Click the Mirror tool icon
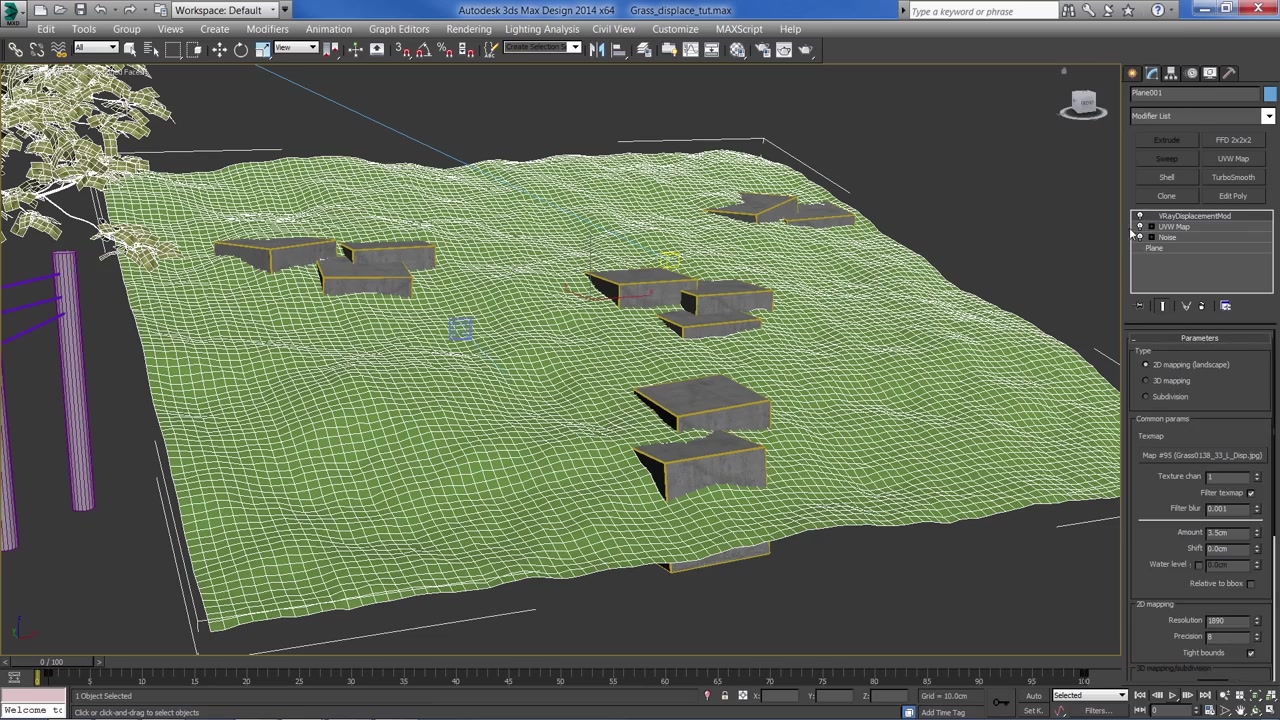The image size is (1280, 720). coord(597,50)
